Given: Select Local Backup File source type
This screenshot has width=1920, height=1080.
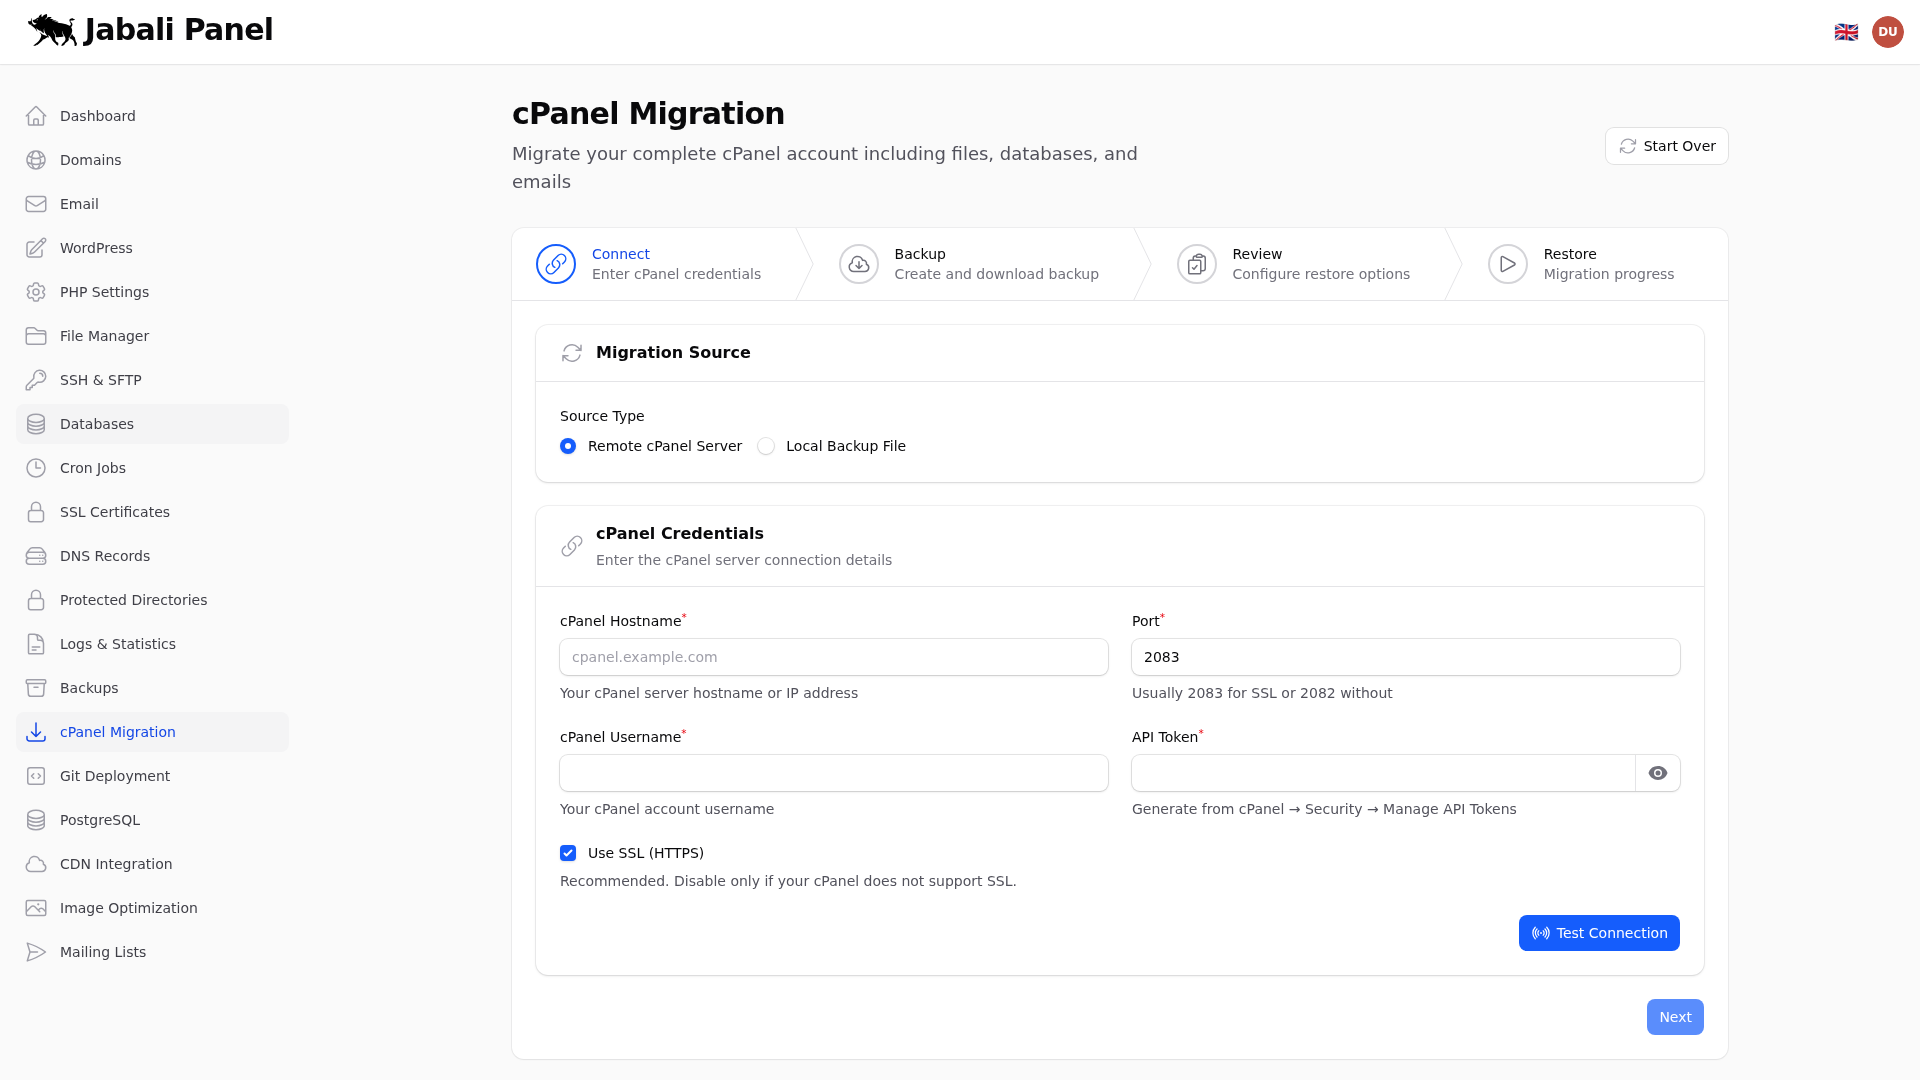Looking at the screenshot, I should pyautogui.click(x=766, y=446).
